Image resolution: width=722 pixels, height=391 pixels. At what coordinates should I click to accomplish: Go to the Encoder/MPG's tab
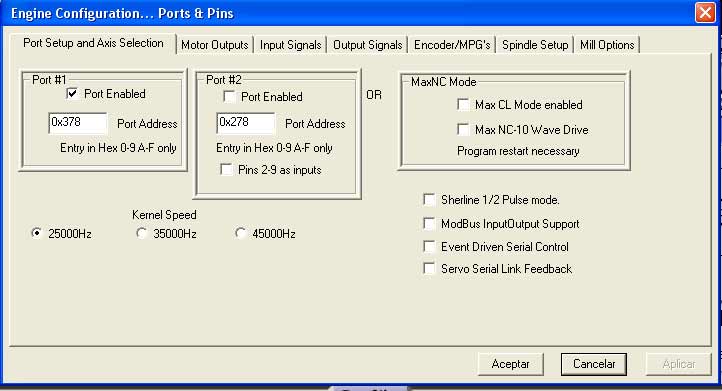click(x=452, y=45)
